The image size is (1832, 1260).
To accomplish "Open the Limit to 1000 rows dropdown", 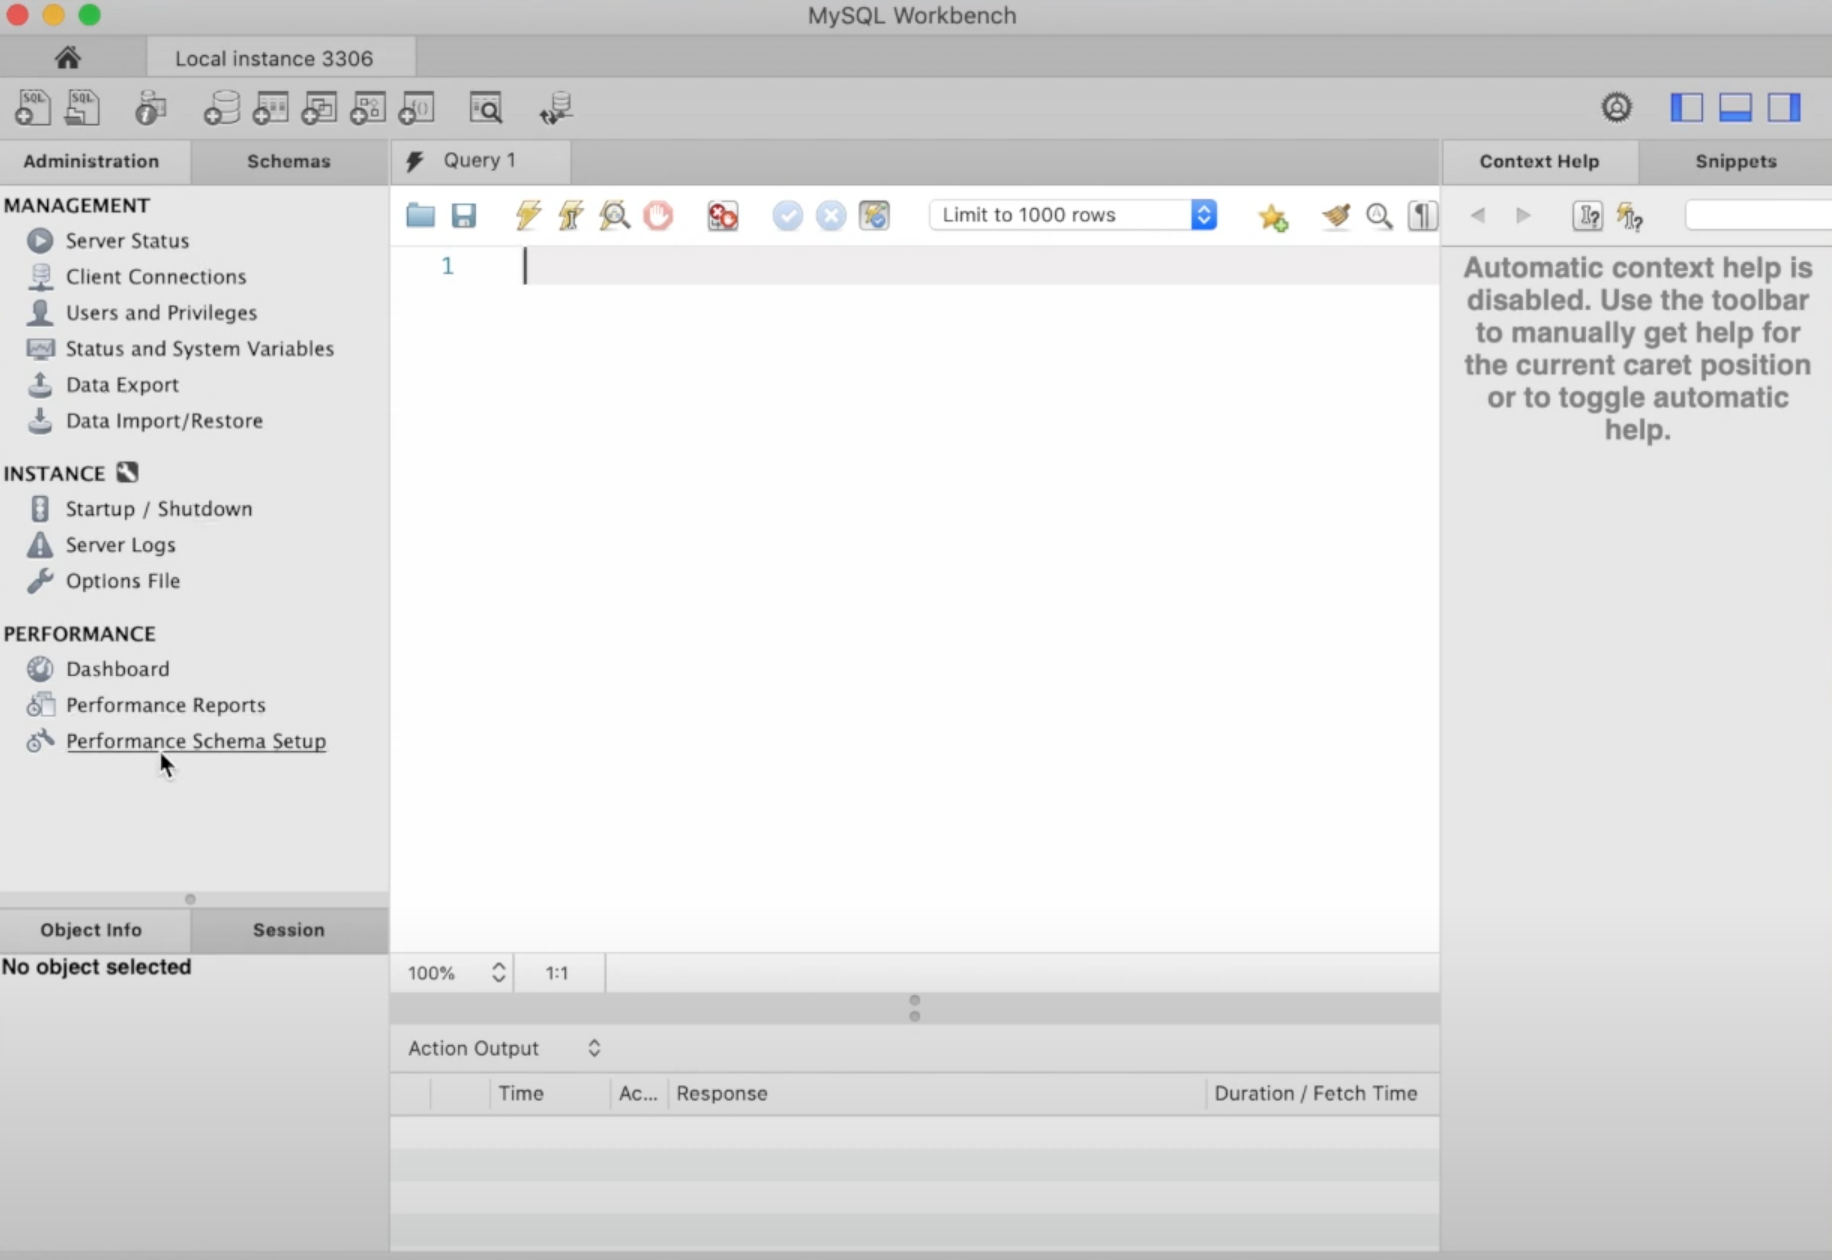I will (1073, 215).
